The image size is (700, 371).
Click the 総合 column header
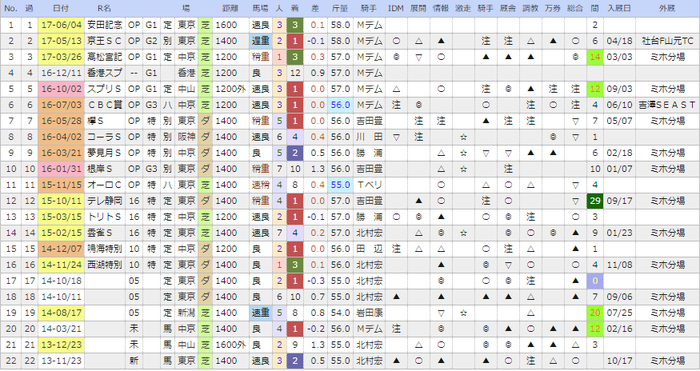click(x=575, y=8)
